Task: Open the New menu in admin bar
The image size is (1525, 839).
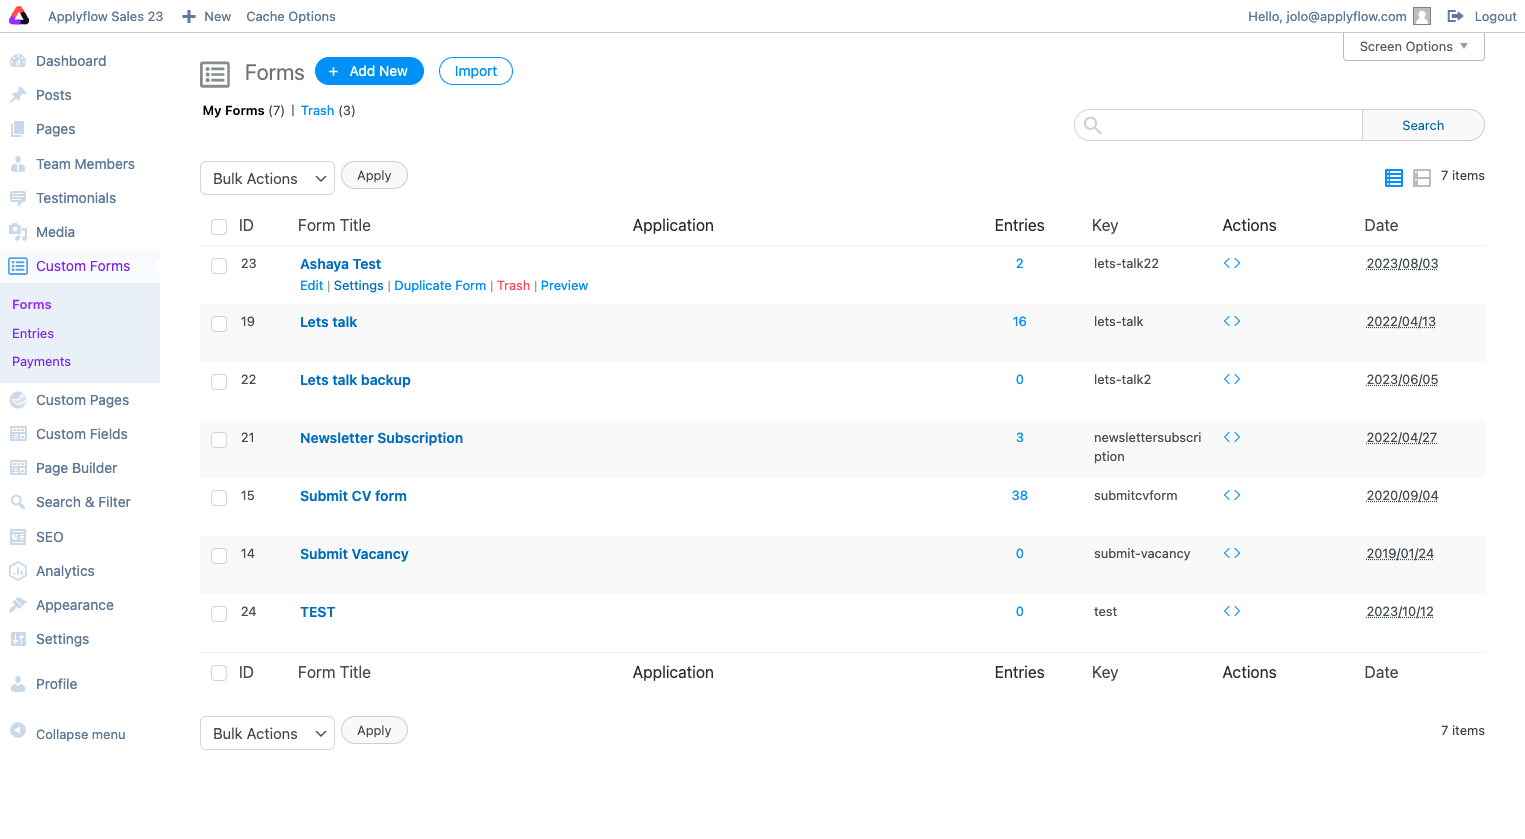Action: [x=206, y=16]
